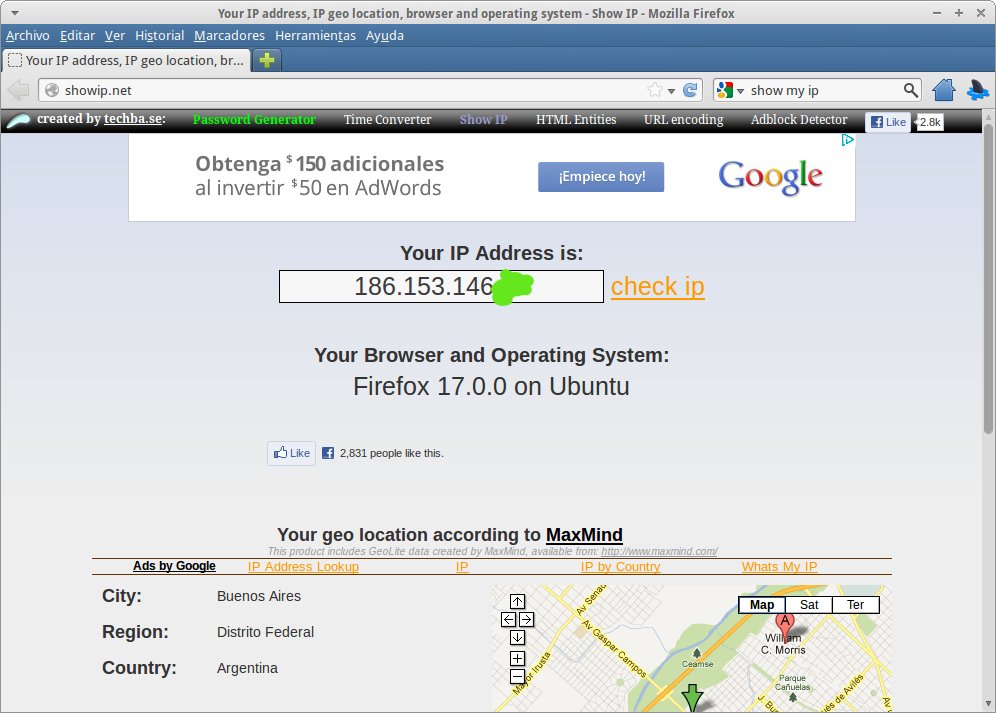Open the Herramientas menu
Viewport: 996px width, 713px height.
click(315, 36)
